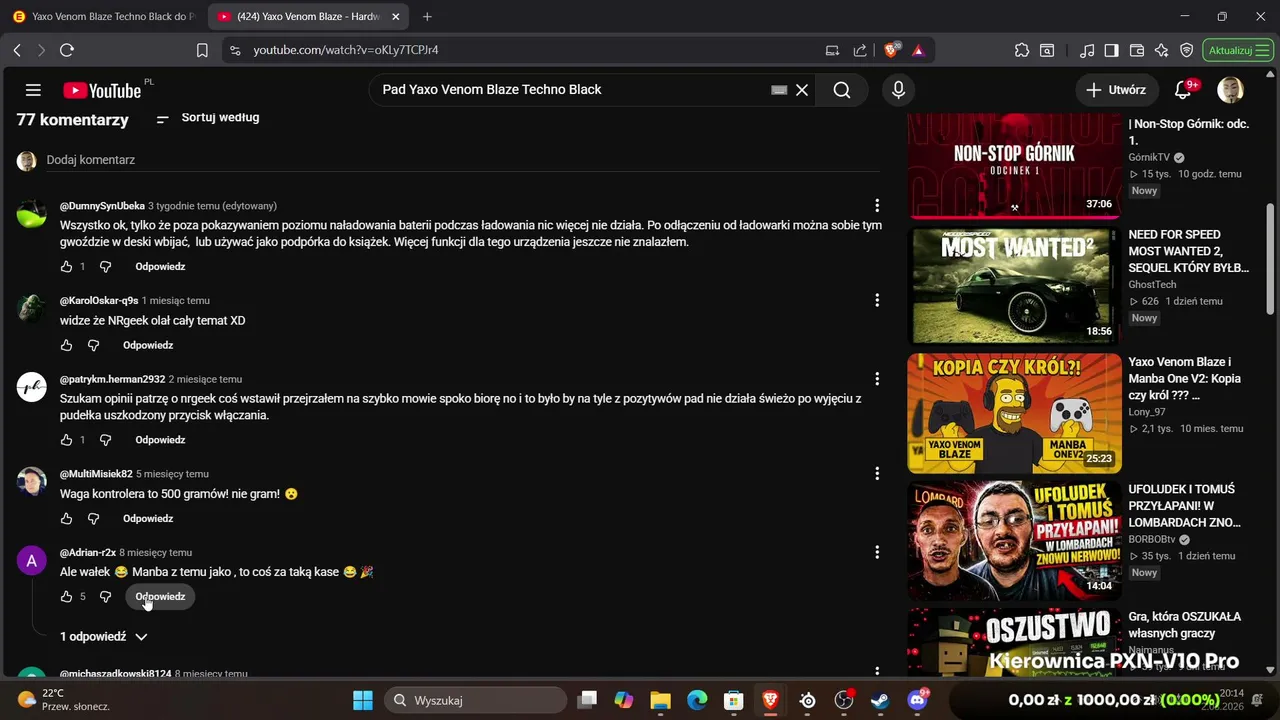Click the Utwórz create button
This screenshot has width=1280, height=720.
[x=1117, y=90]
